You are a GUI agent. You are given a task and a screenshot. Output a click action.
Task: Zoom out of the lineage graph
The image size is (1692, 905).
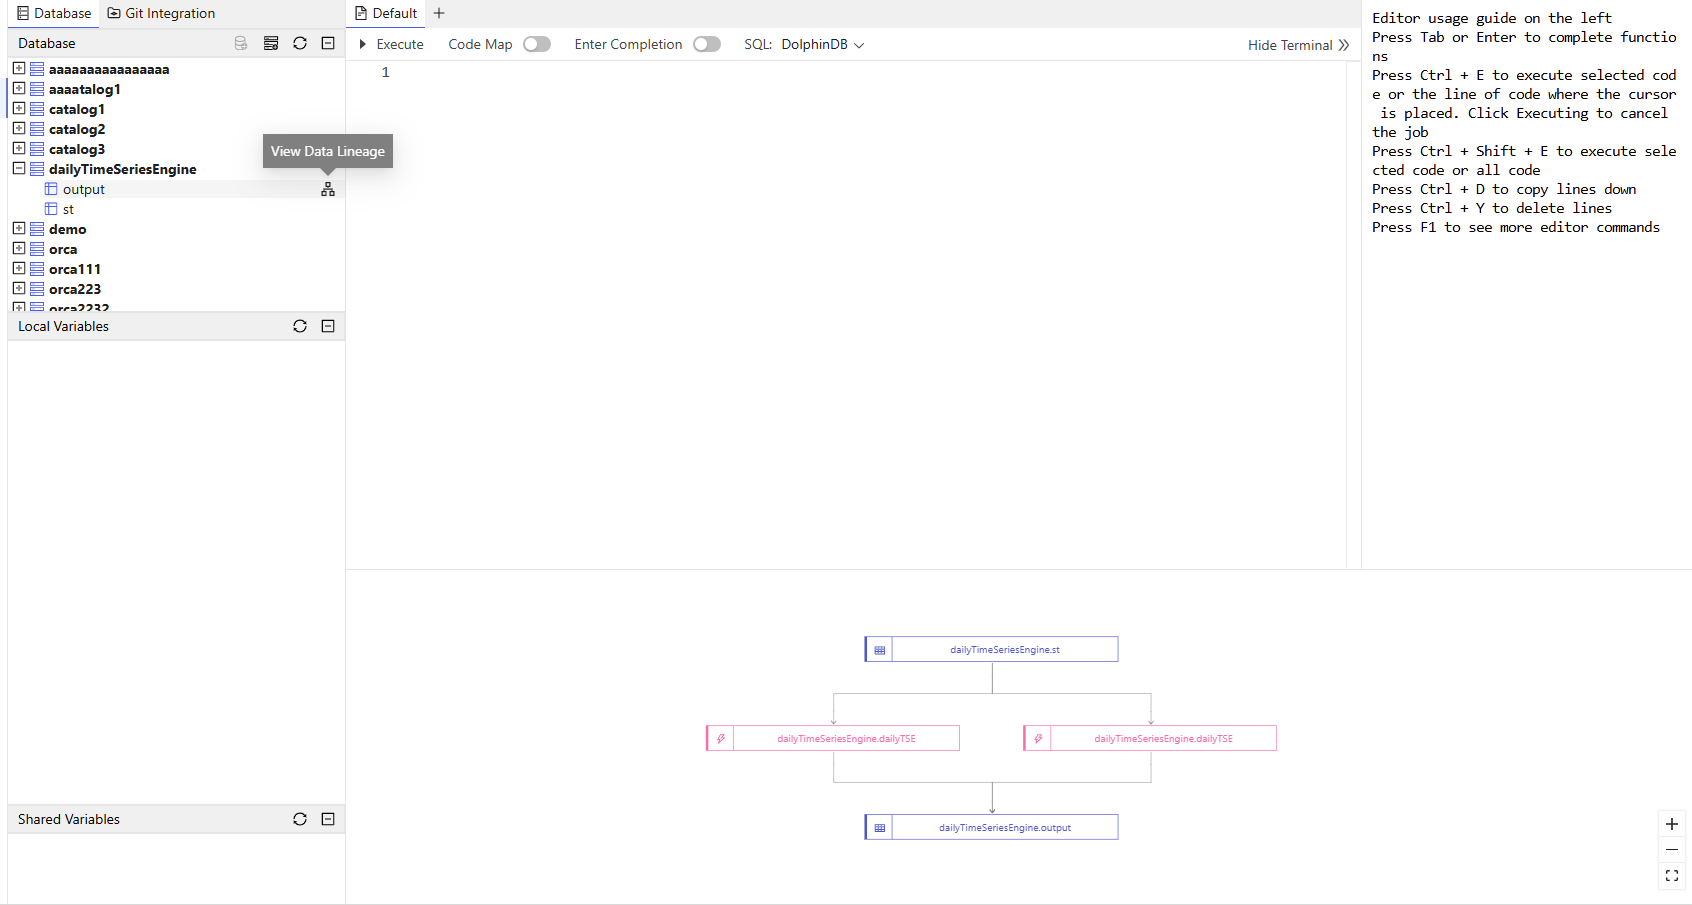(1671, 850)
